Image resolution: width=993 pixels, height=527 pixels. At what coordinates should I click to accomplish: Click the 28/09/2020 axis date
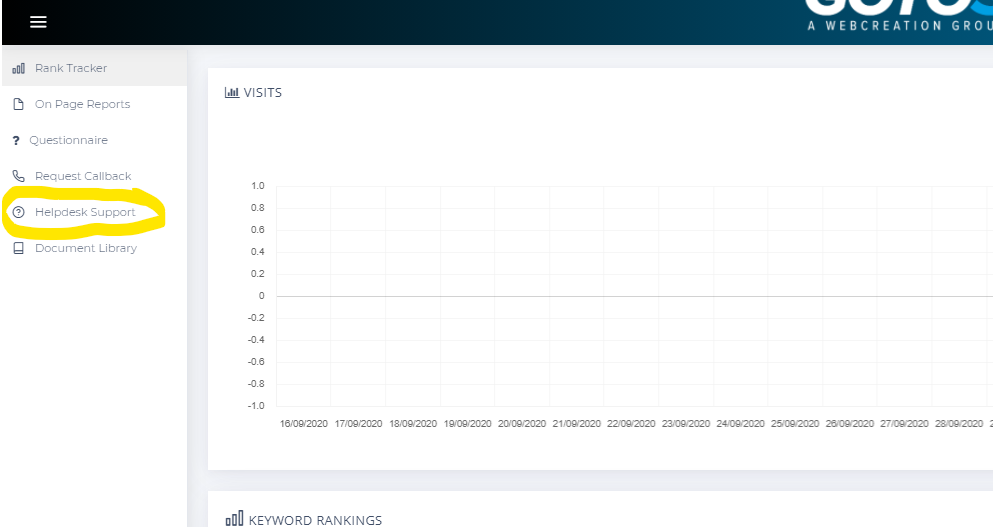tap(959, 424)
